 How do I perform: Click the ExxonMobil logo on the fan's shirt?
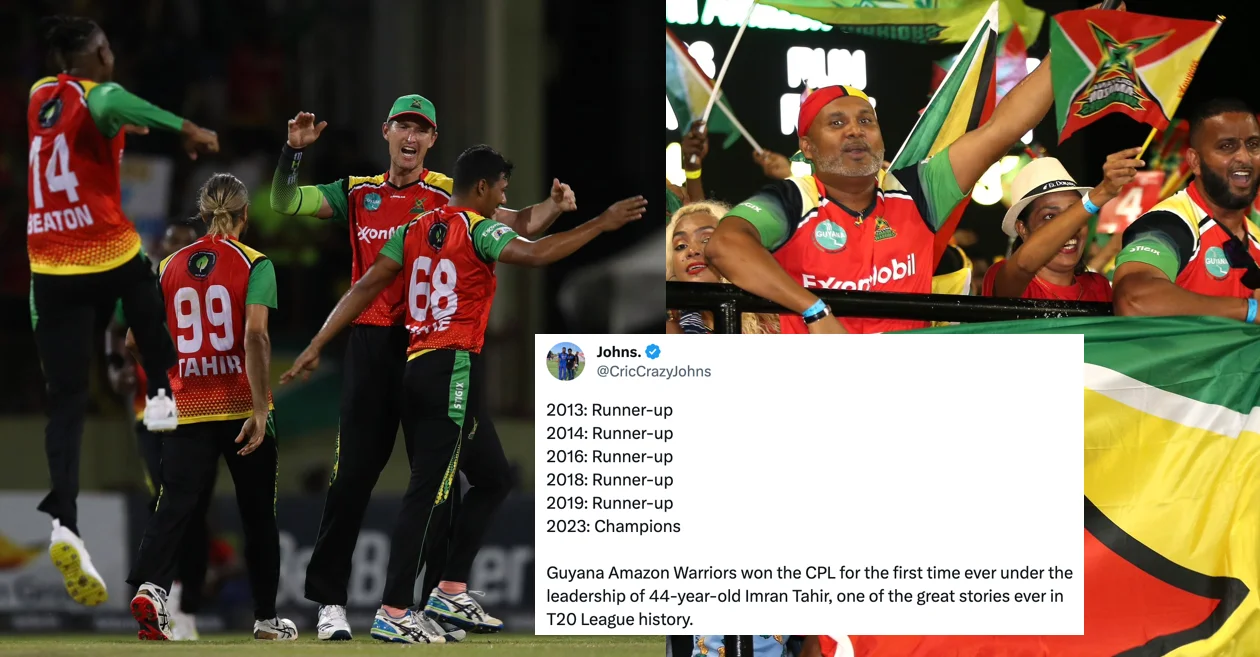[x=858, y=273]
